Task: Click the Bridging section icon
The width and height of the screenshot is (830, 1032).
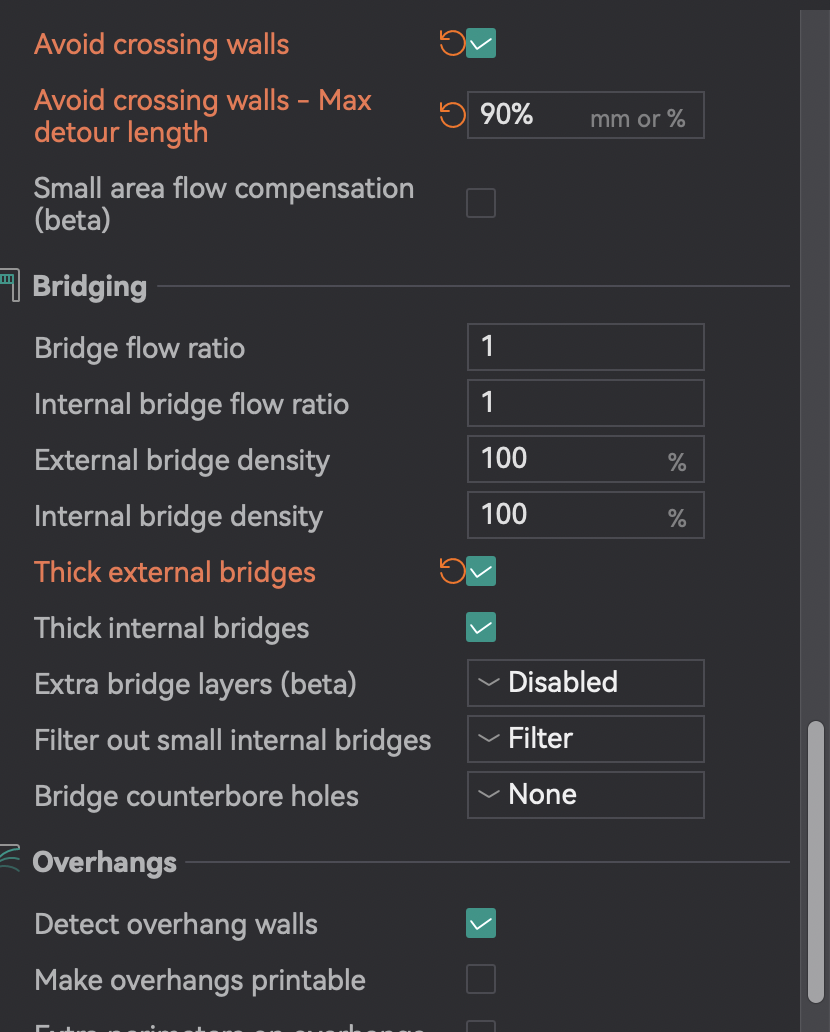Action: [x=10, y=285]
